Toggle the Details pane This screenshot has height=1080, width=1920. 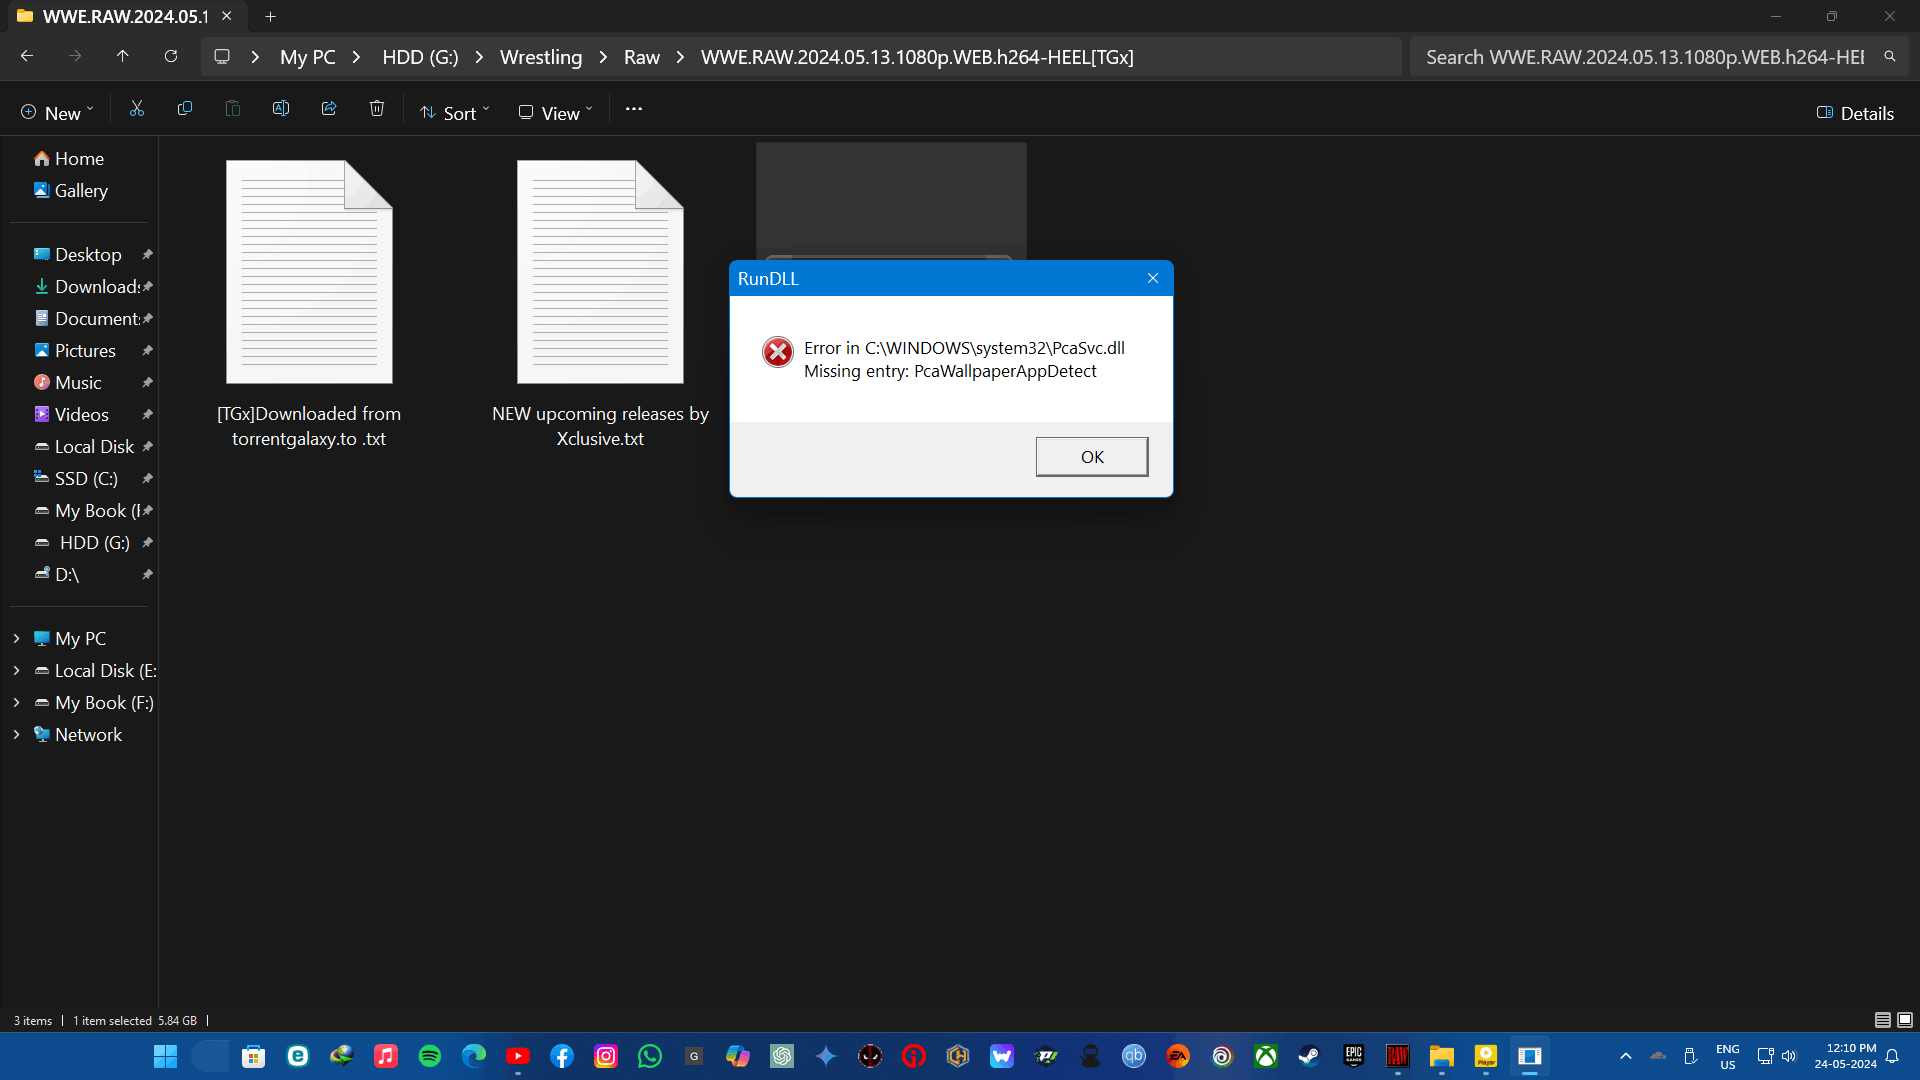(1855, 112)
